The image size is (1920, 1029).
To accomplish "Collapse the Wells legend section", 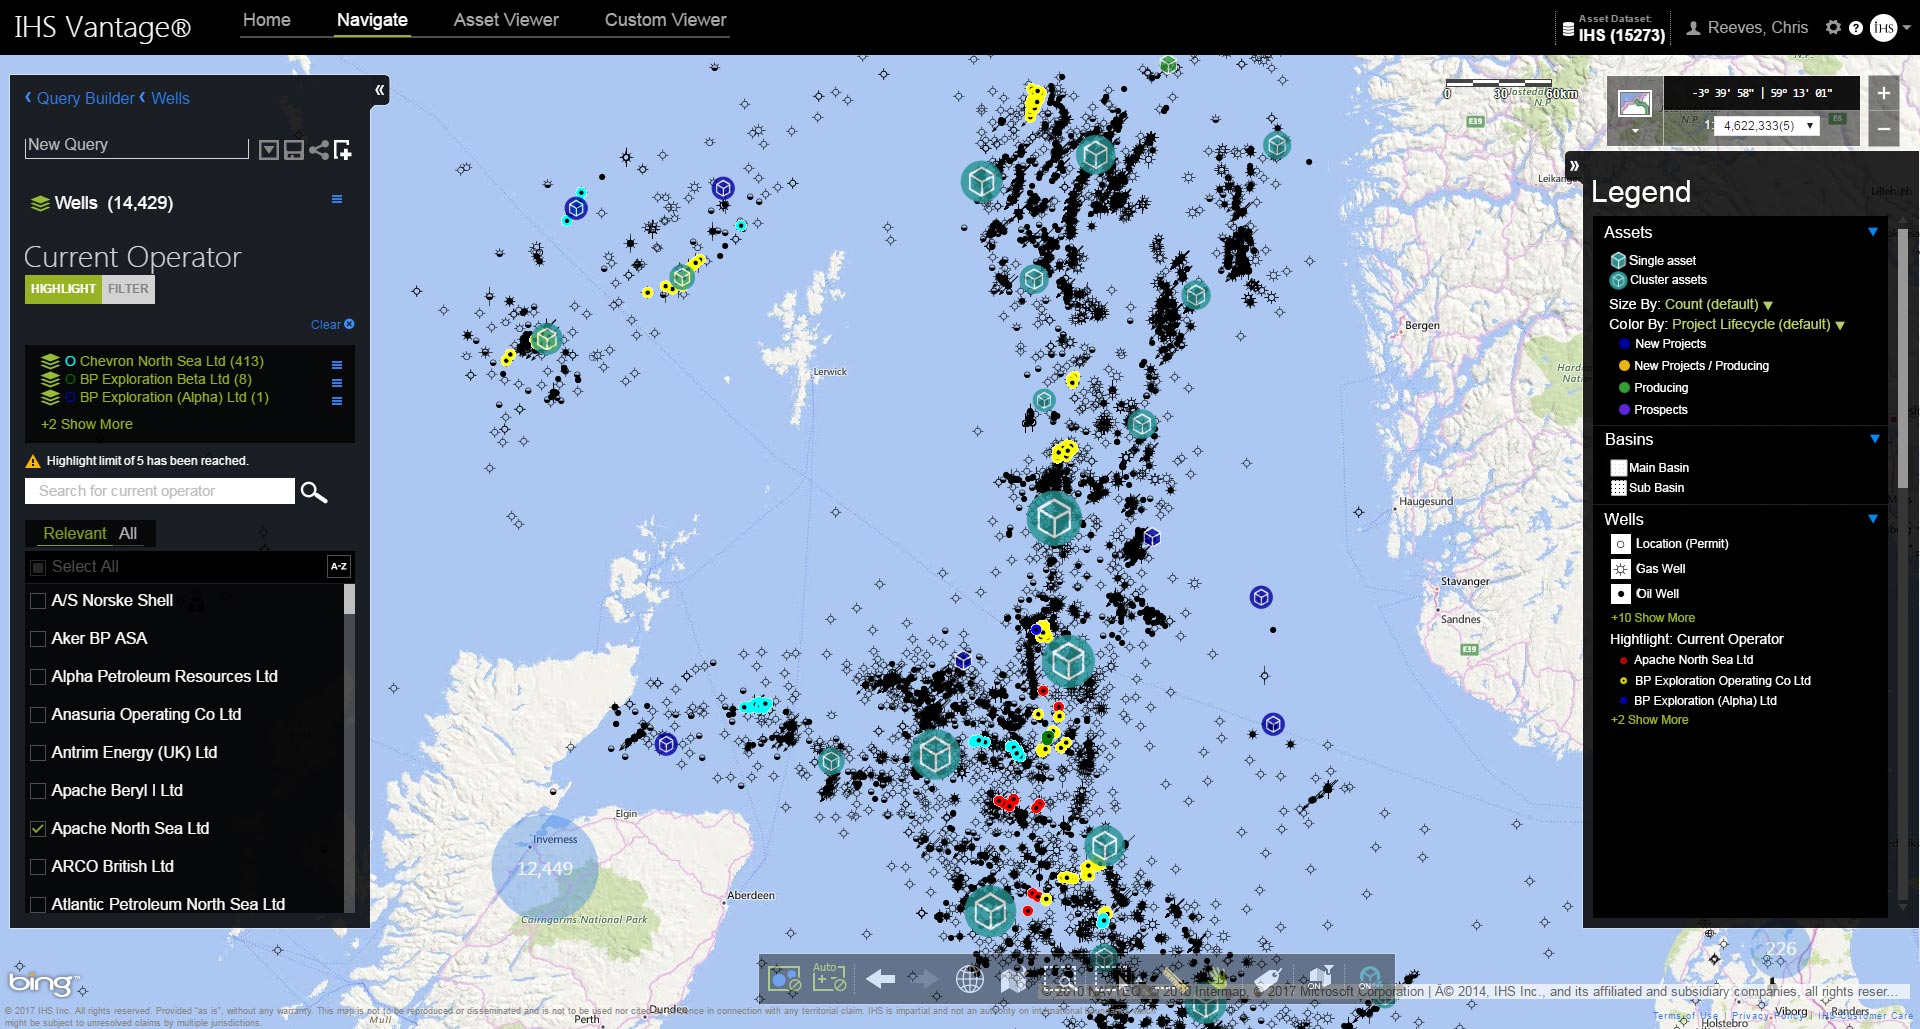I will [1873, 519].
